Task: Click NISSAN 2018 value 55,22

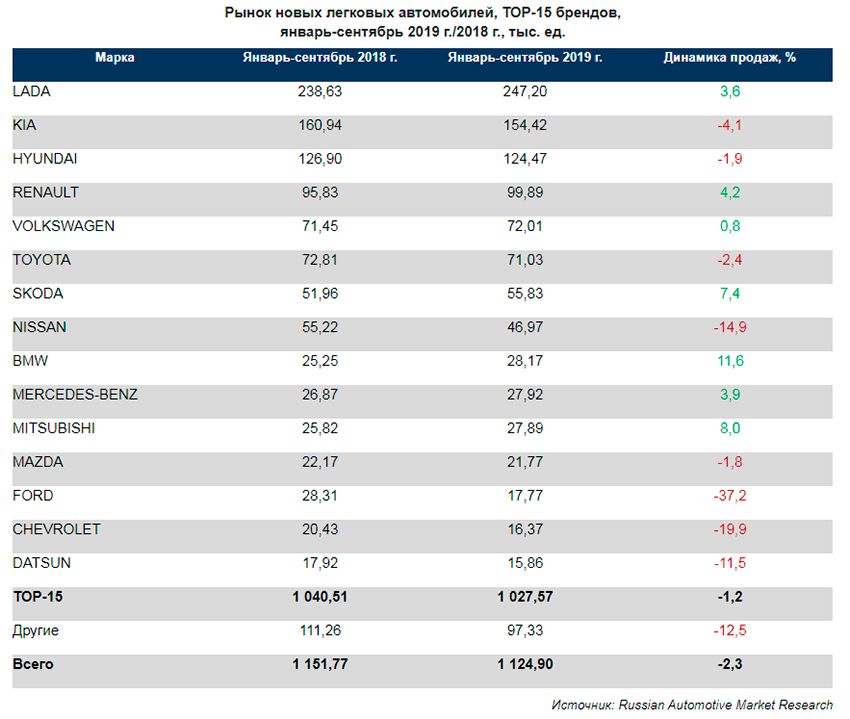Action: [x=320, y=327]
